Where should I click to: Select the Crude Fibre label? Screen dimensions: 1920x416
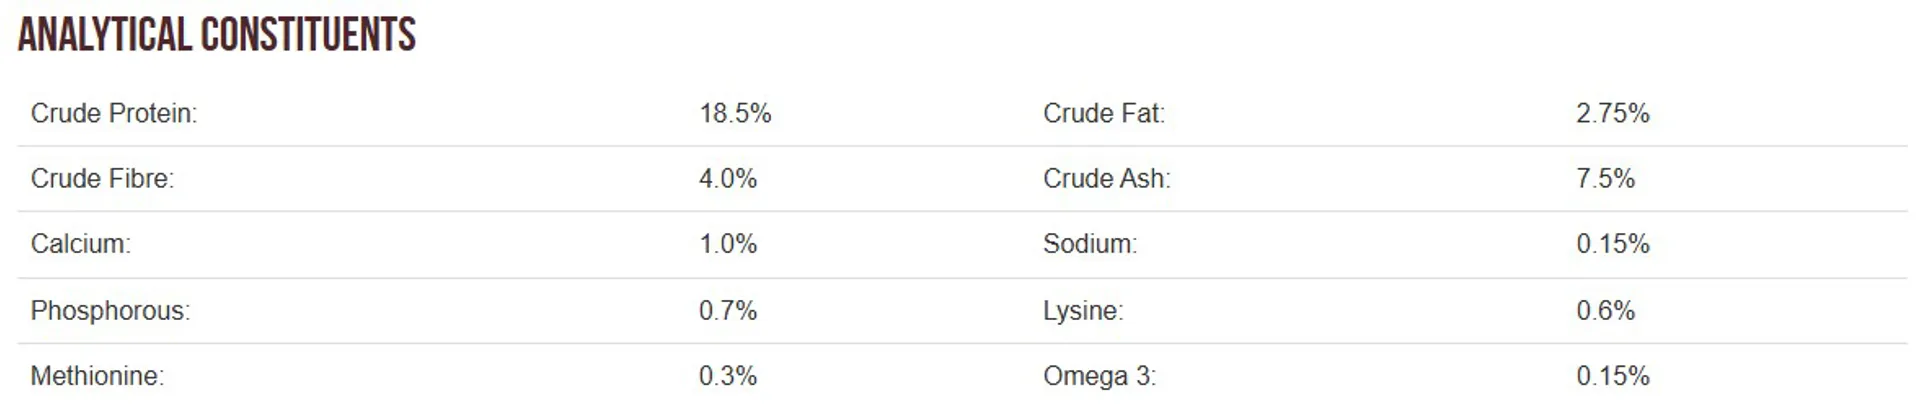(x=102, y=178)
